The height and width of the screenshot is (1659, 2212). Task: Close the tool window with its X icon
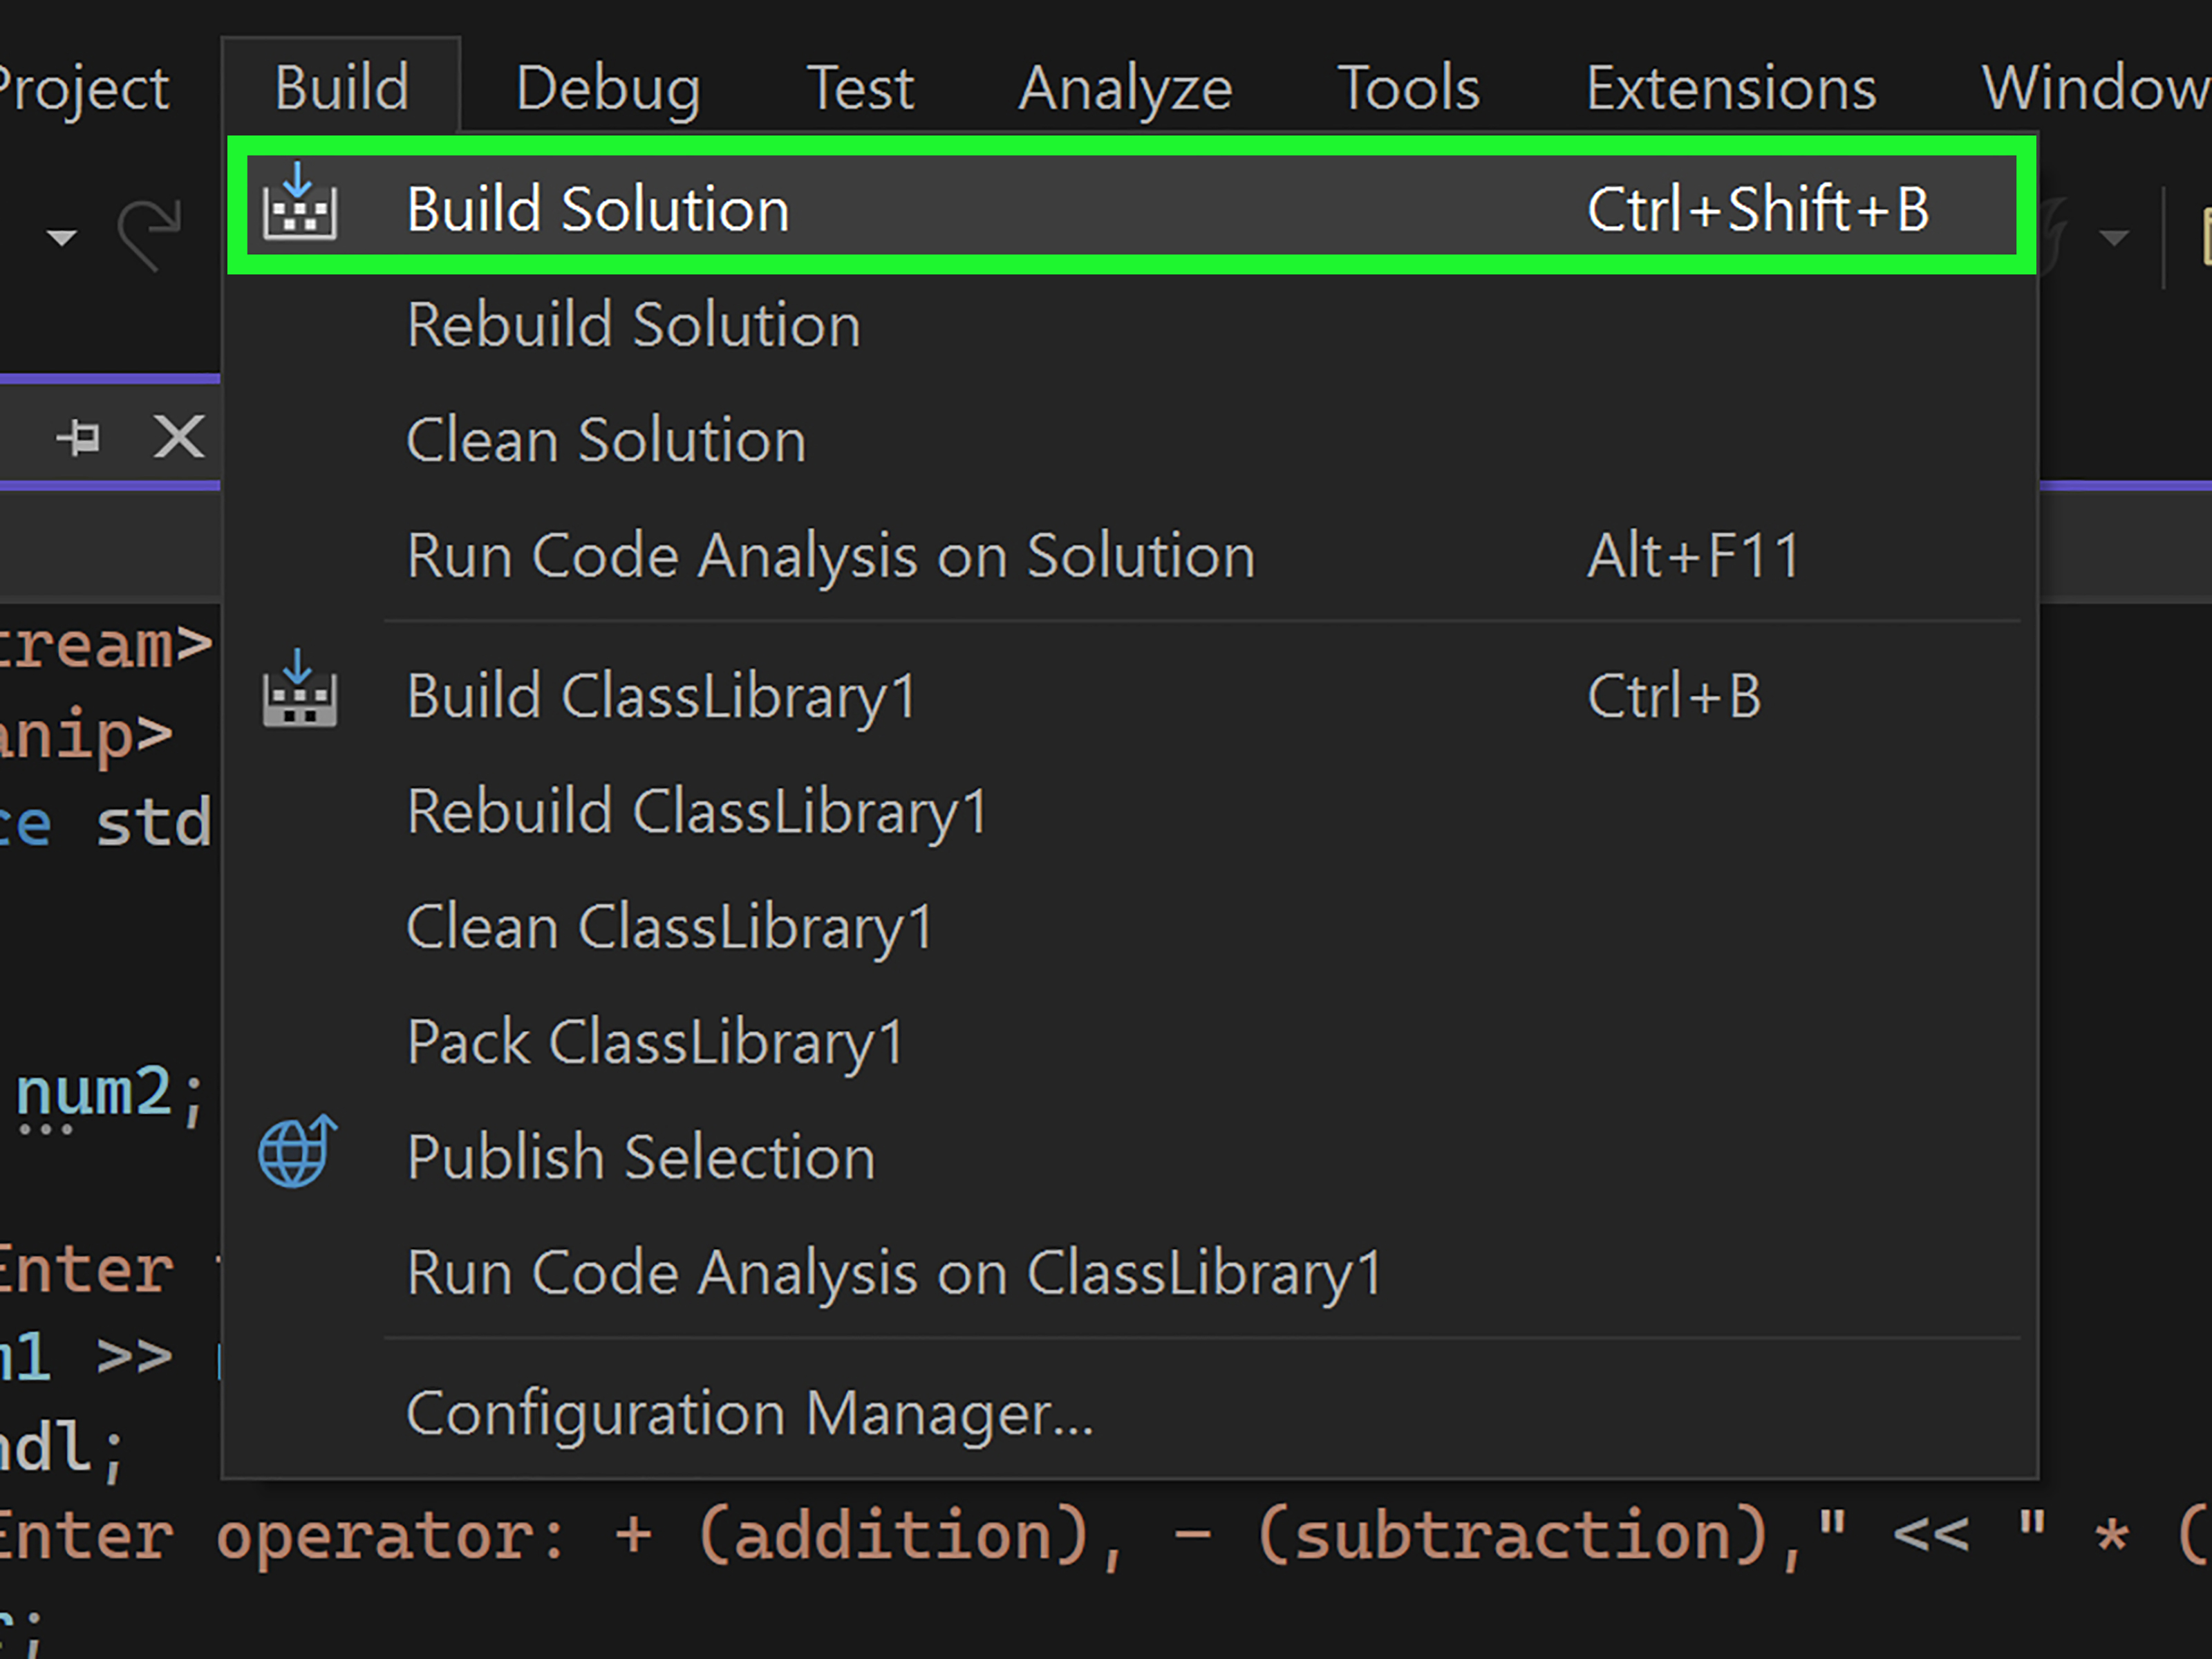pos(178,435)
